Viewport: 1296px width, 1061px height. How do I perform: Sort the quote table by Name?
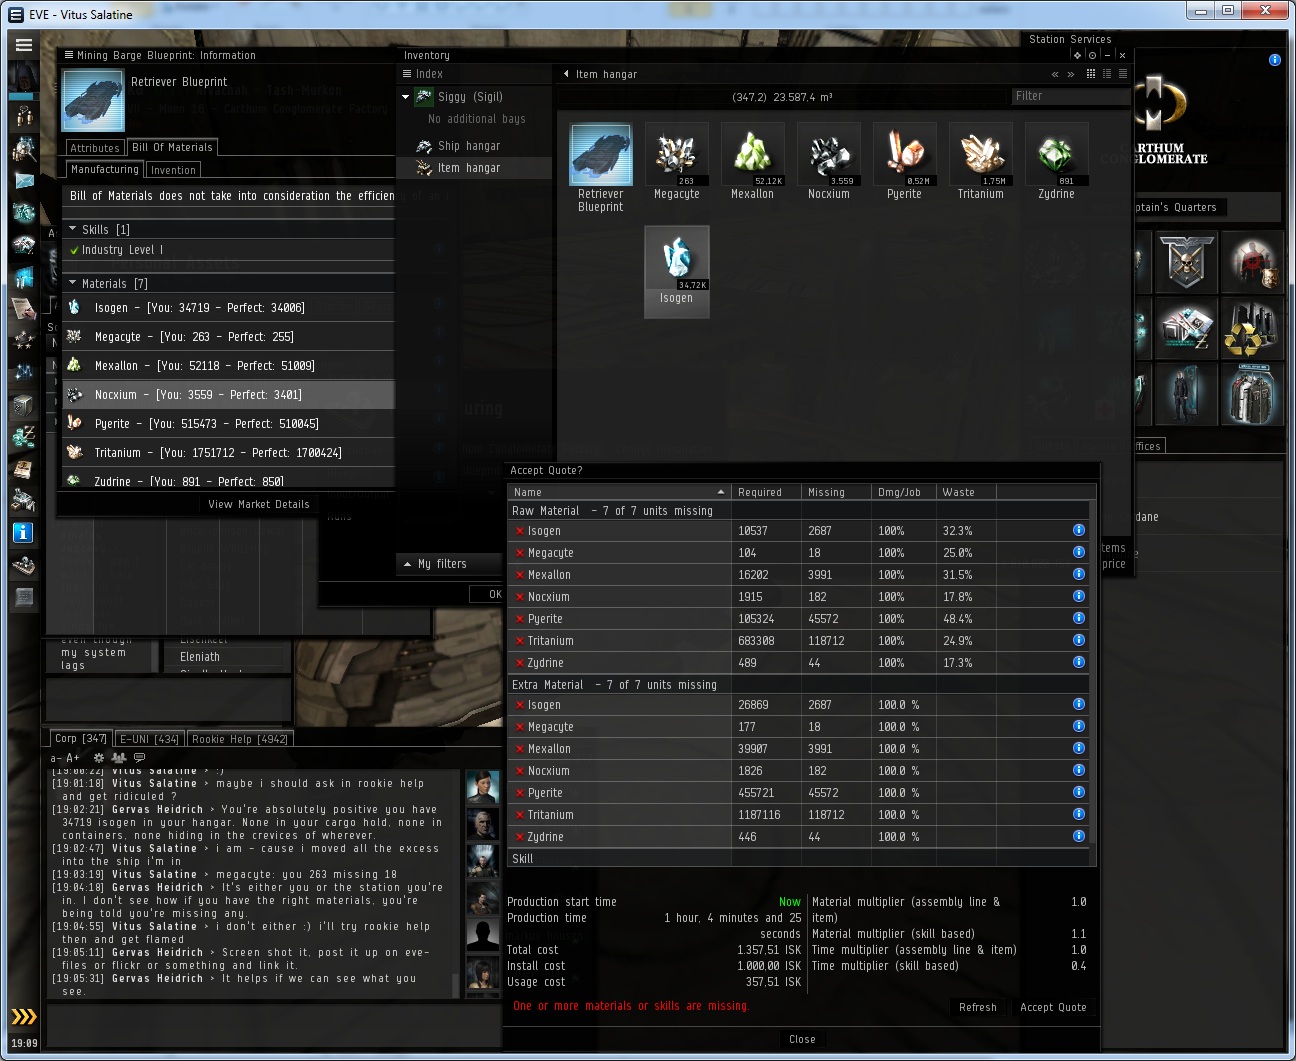click(618, 492)
